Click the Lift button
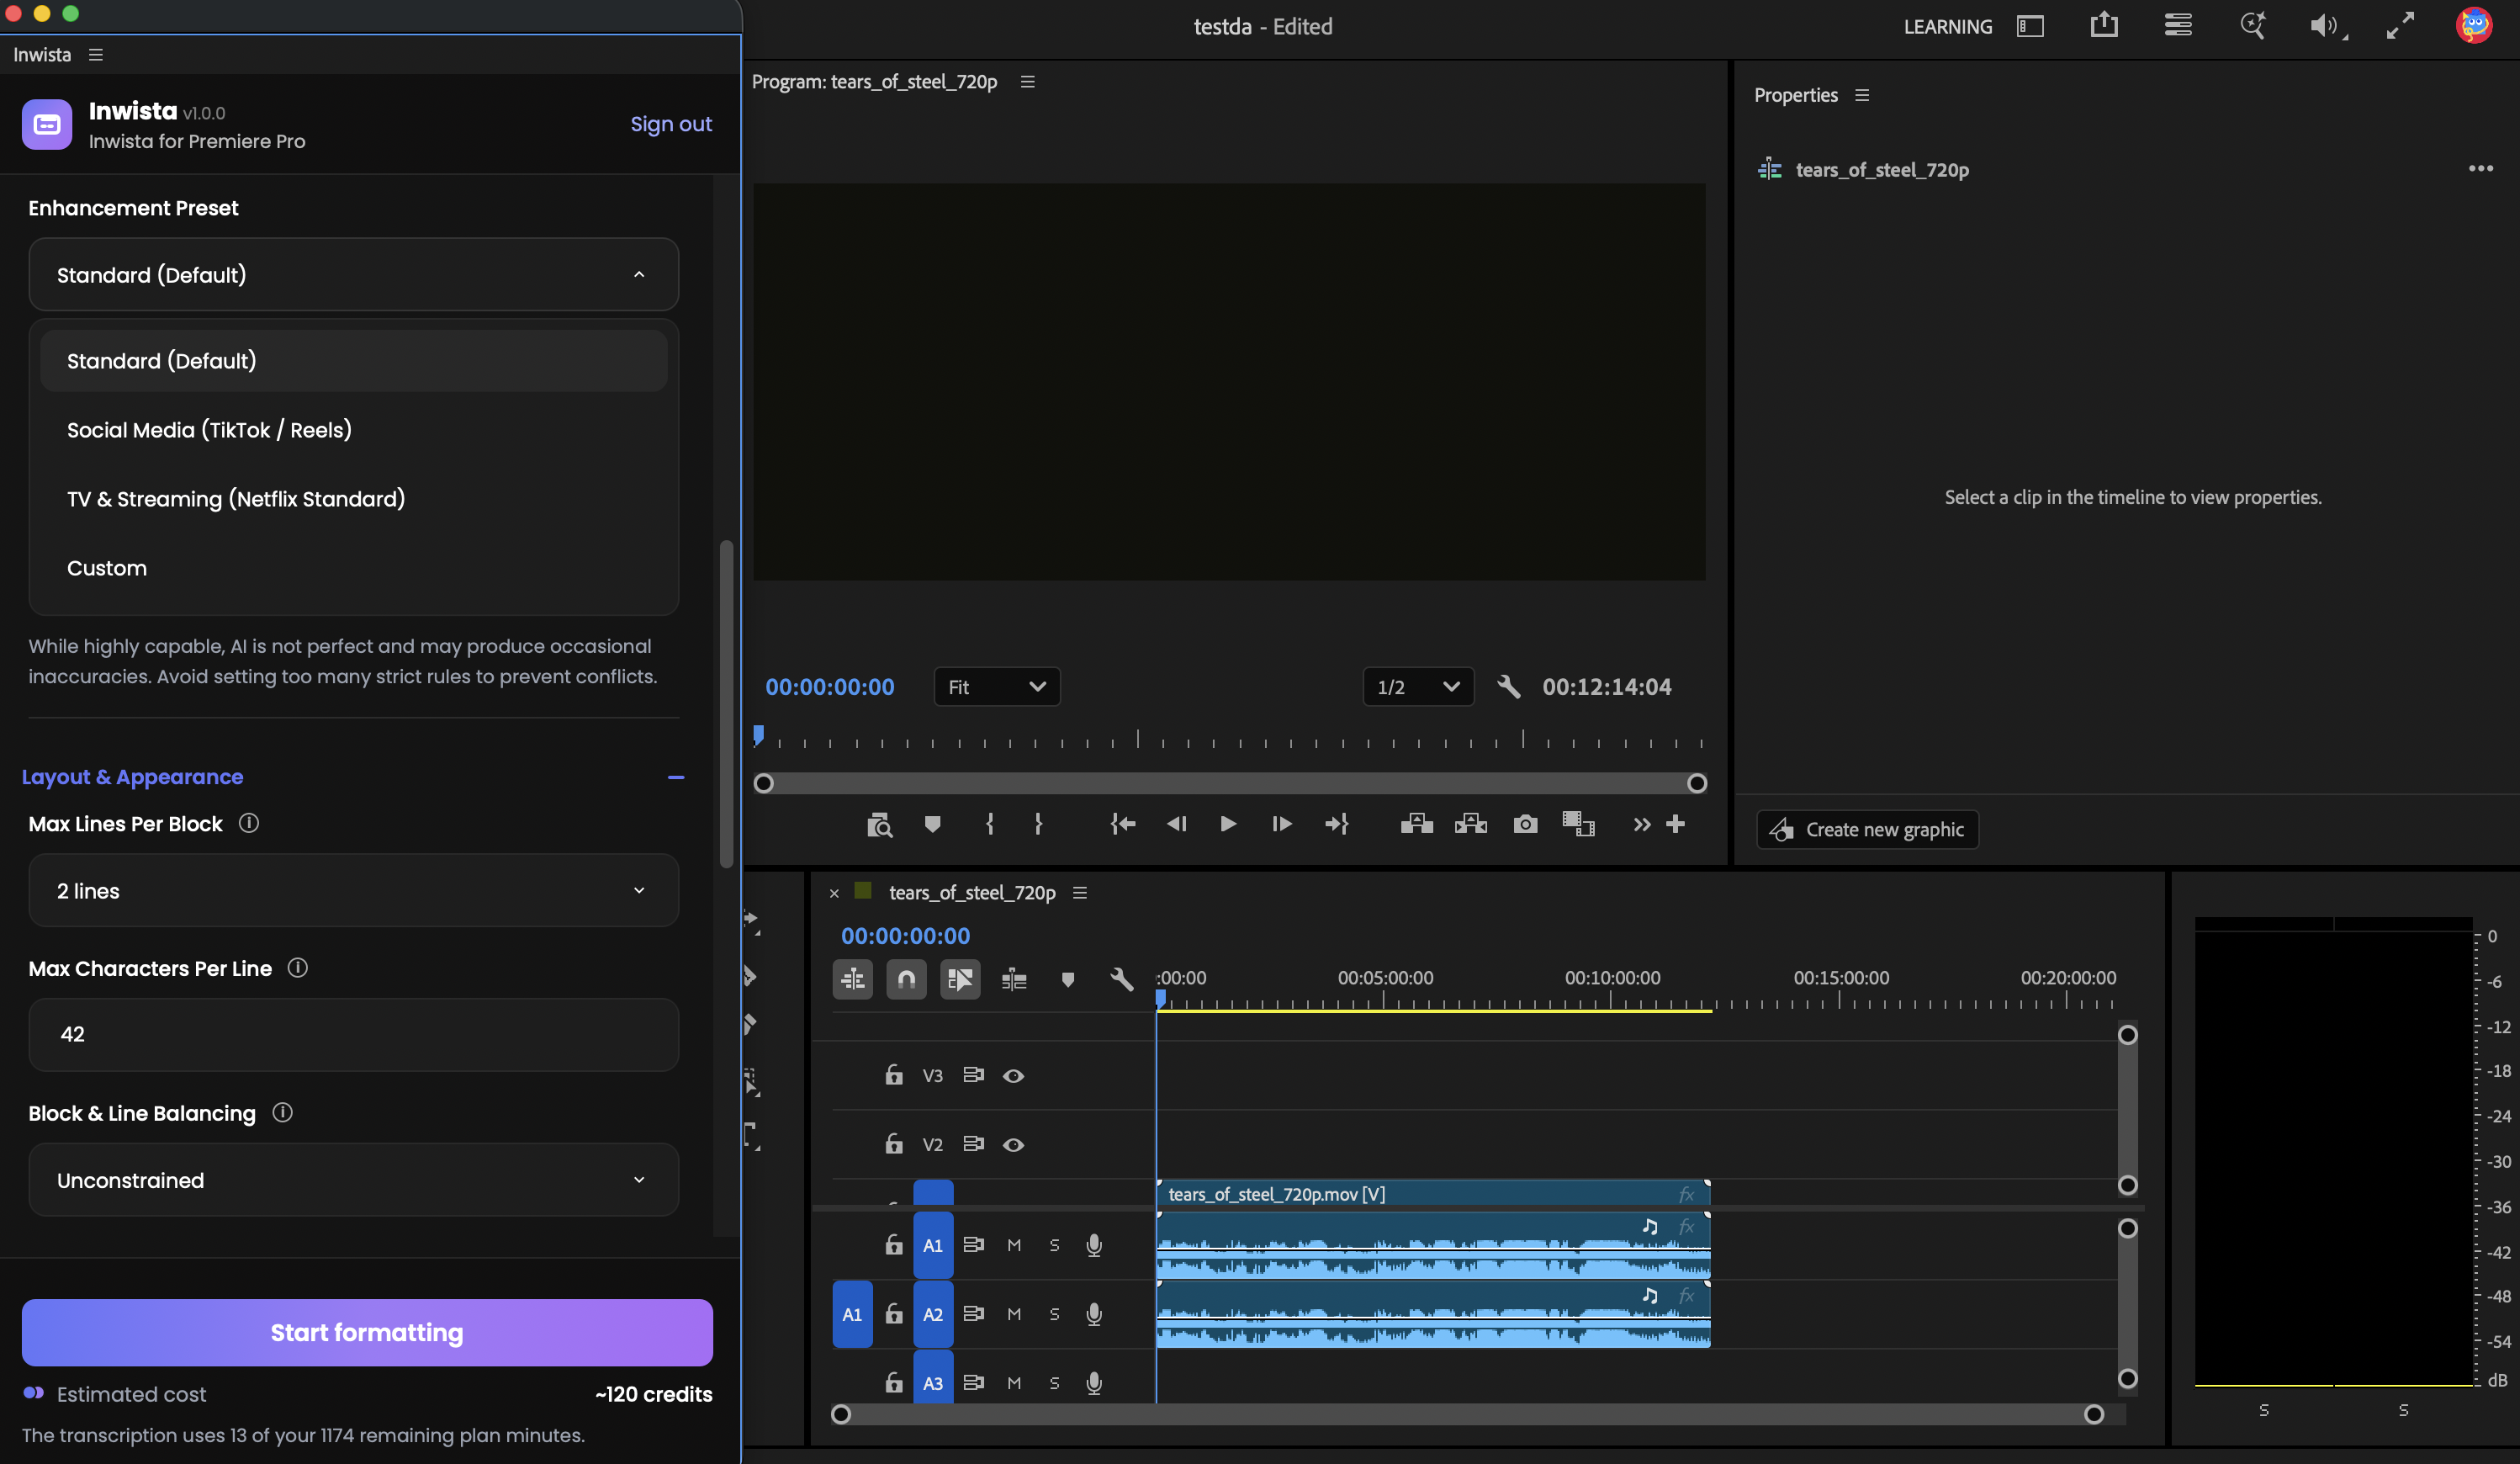The height and width of the screenshot is (1464, 2520). [1416, 824]
